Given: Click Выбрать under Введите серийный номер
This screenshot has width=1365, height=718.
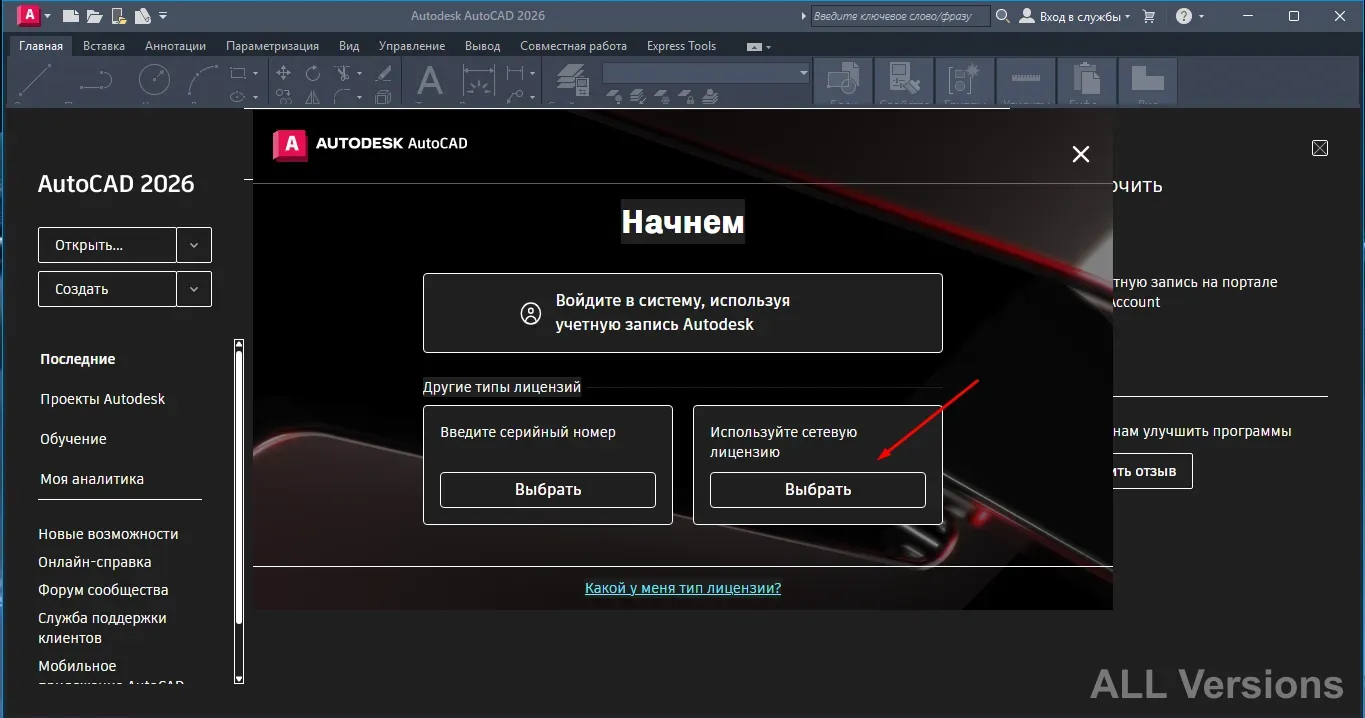Looking at the screenshot, I should coord(548,490).
